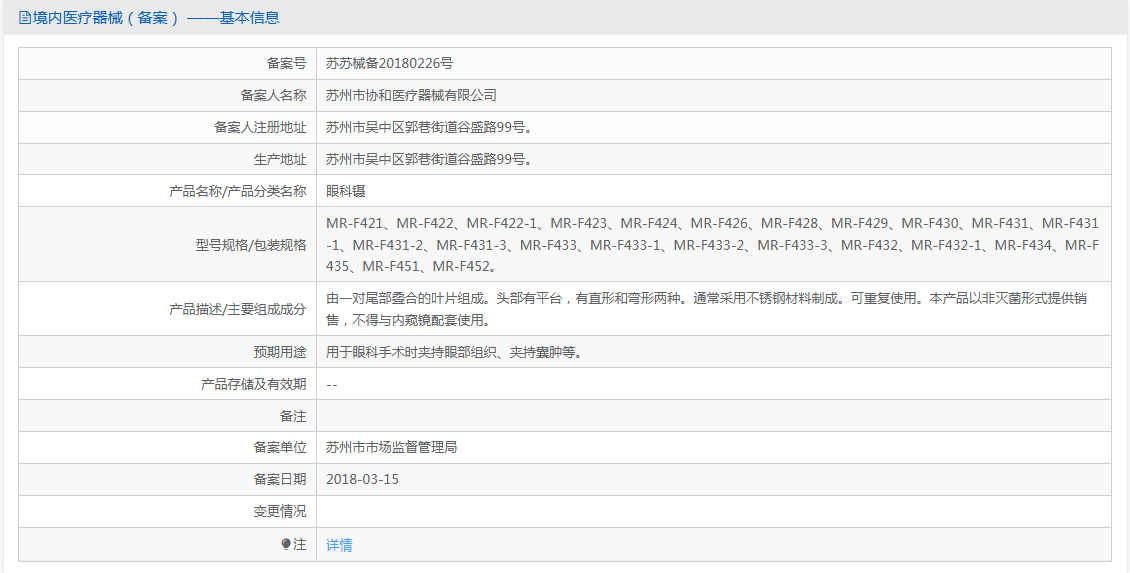Select the filing number 苏苏械备20180226号
The image size is (1130, 573).
point(389,63)
